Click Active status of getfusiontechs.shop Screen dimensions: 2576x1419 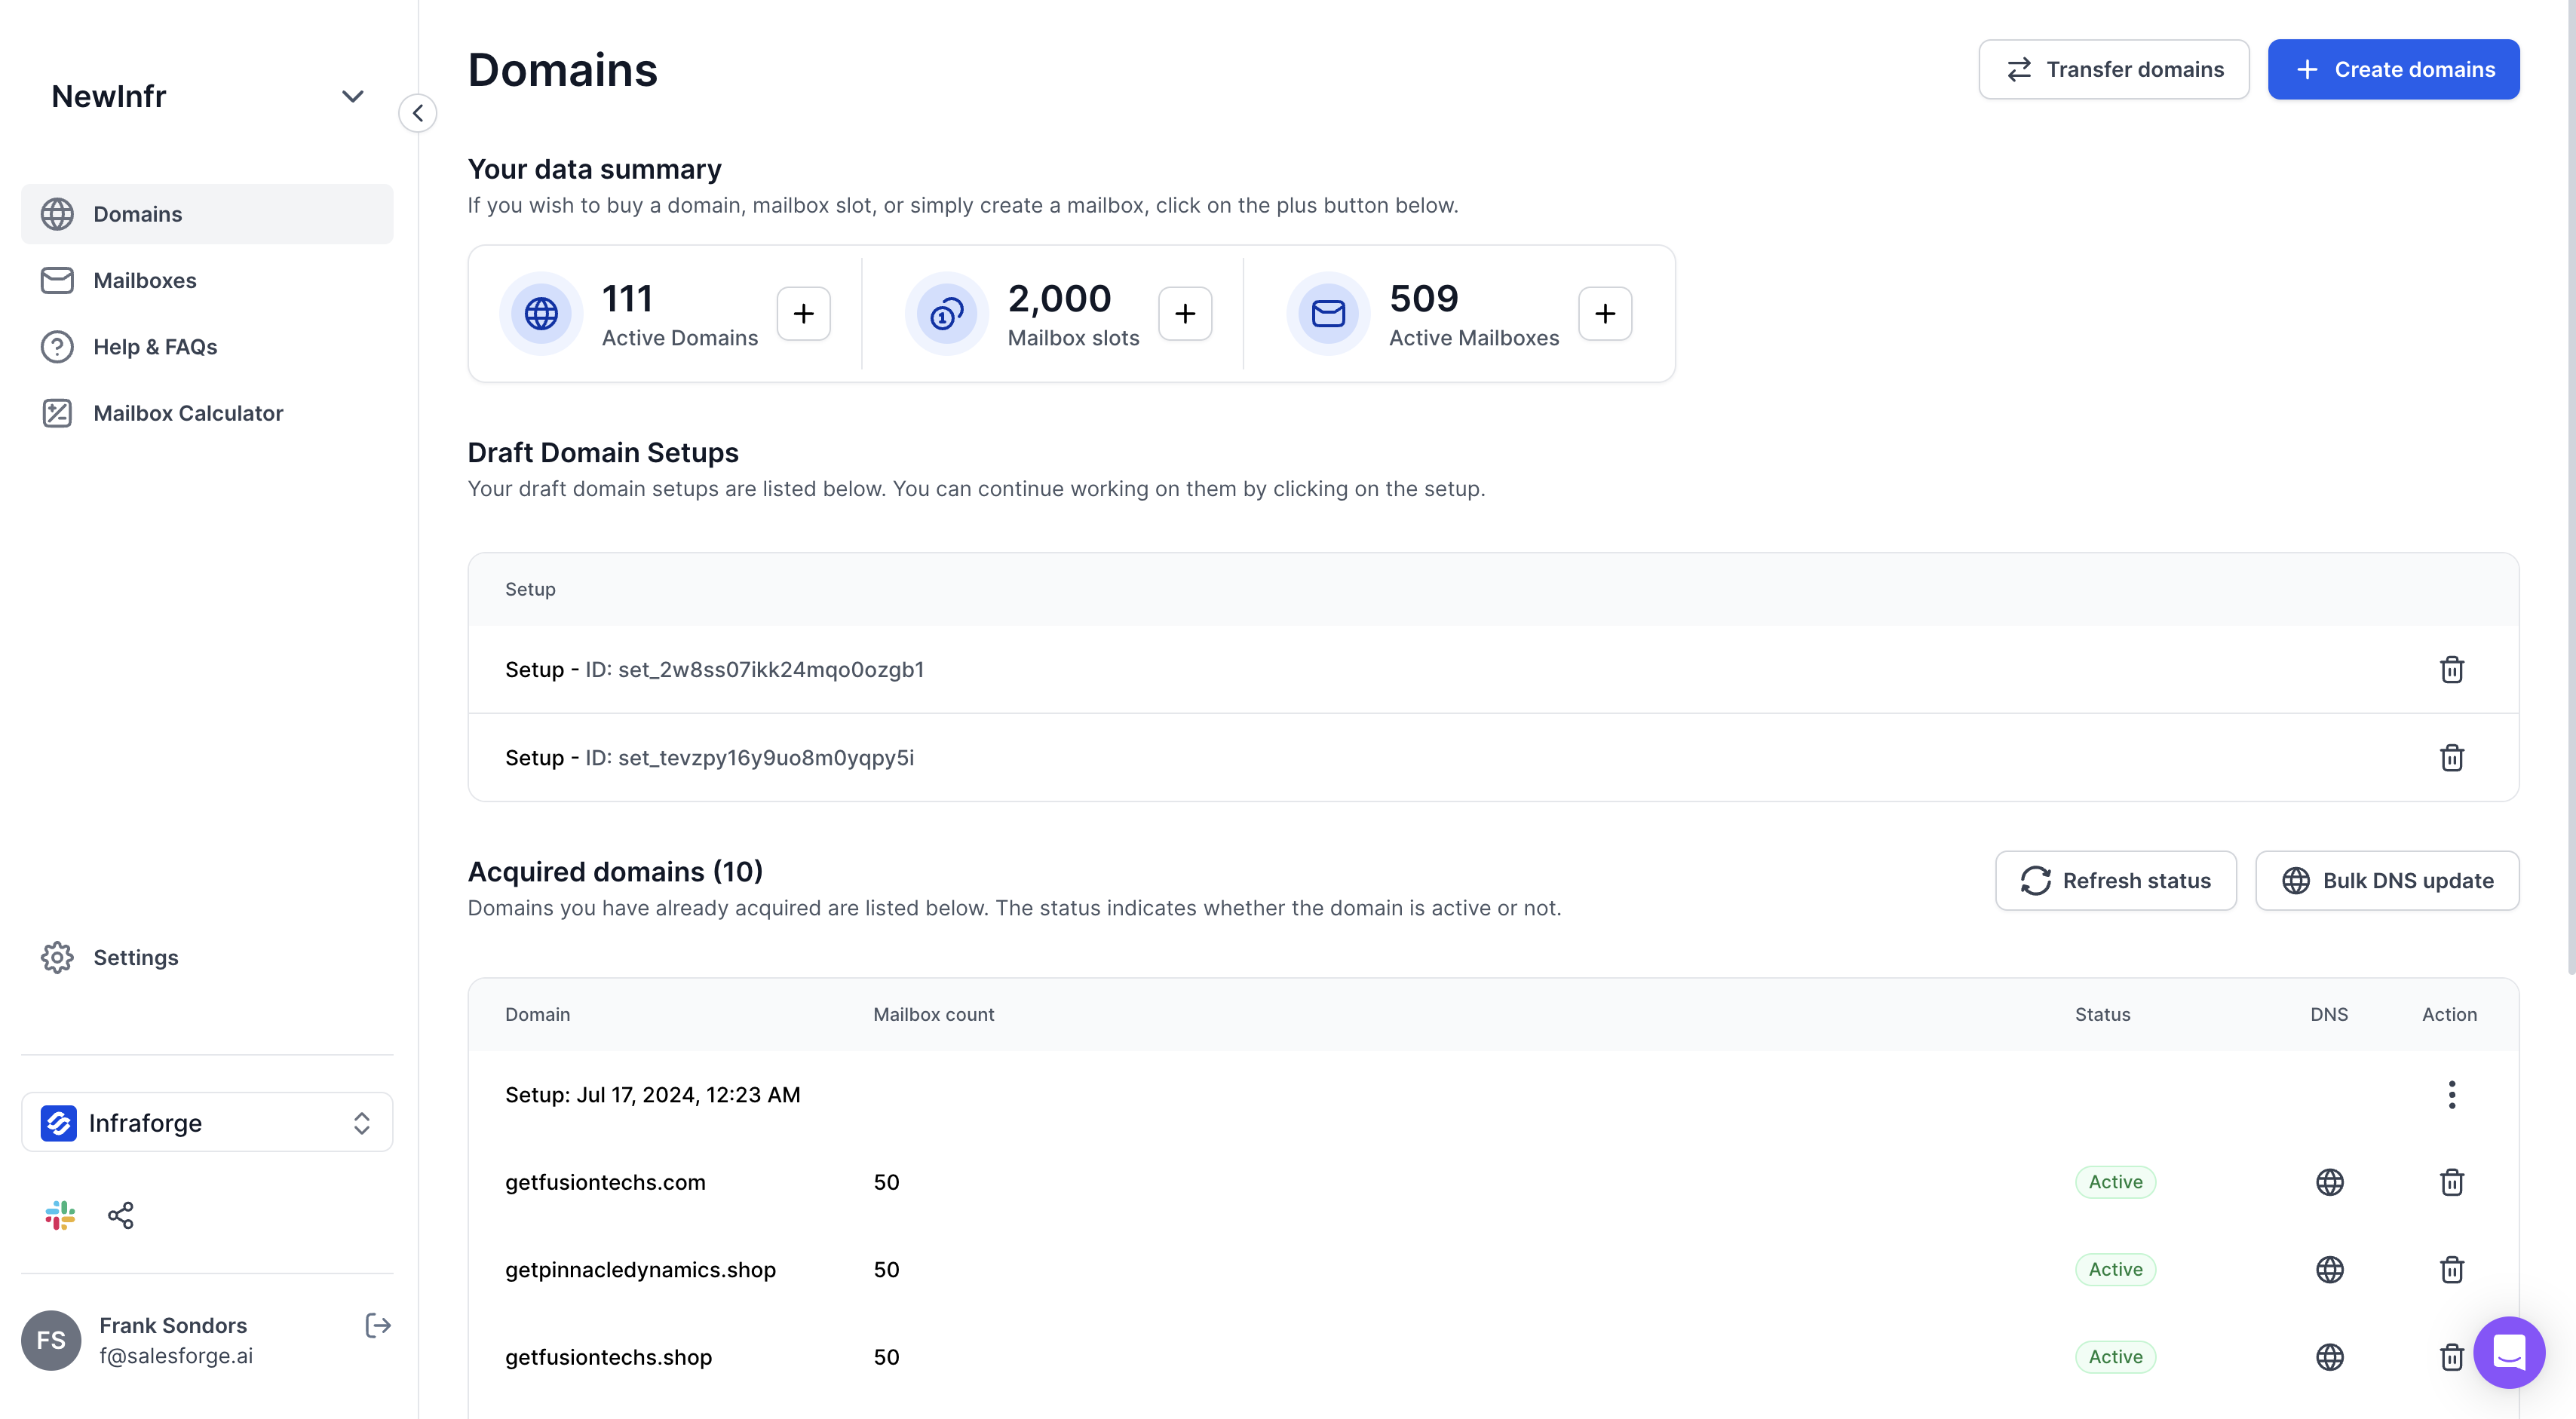click(2115, 1357)
